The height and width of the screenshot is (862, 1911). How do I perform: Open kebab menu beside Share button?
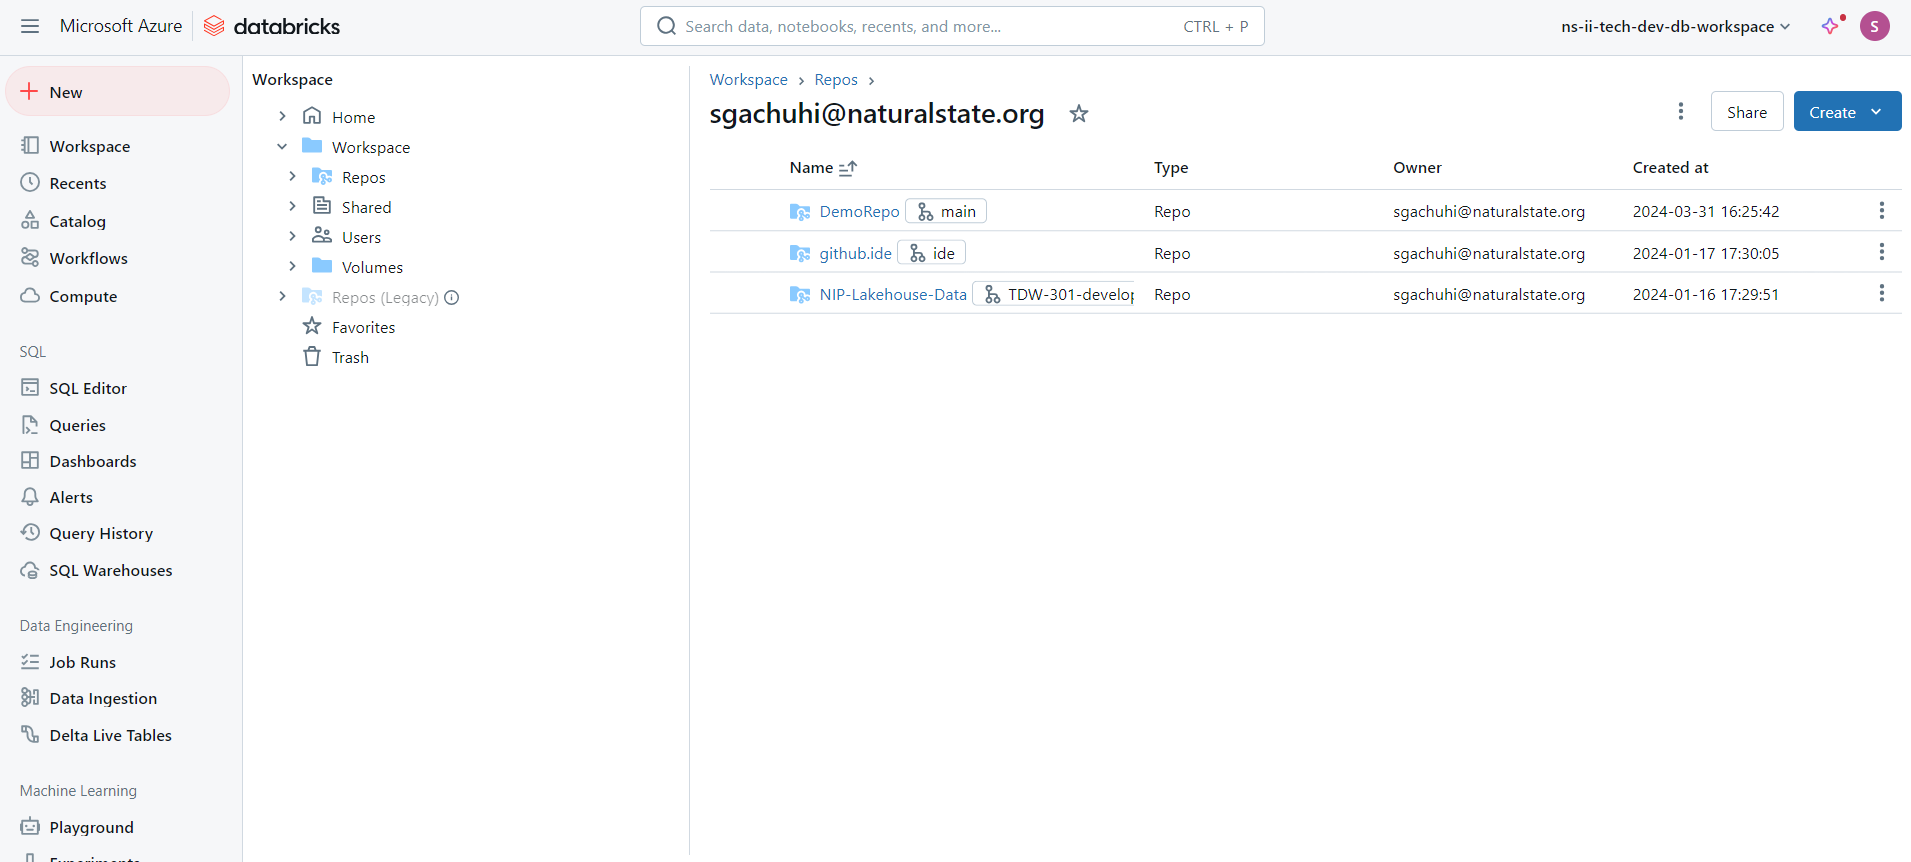[x=1681, y=111]
